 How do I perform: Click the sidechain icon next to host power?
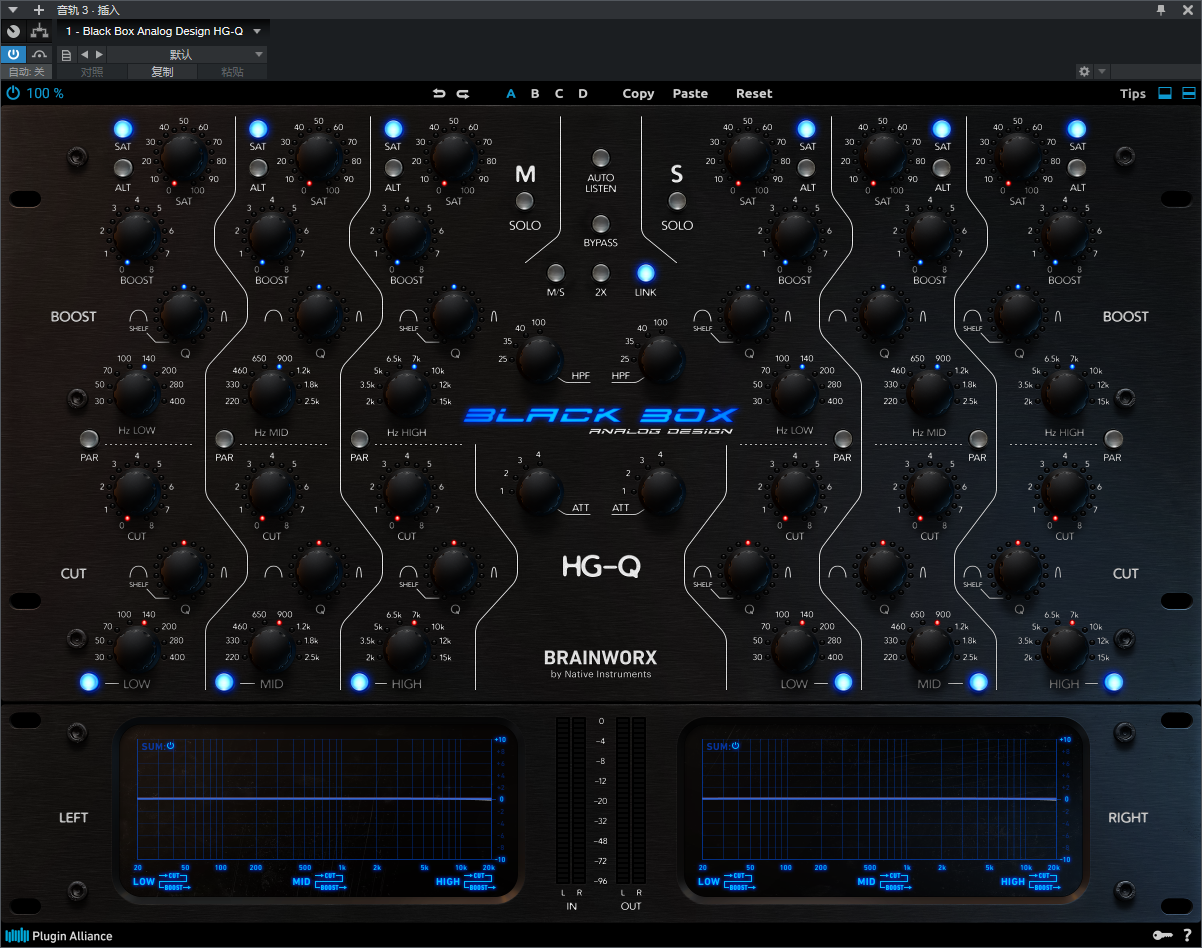(39, 54)
